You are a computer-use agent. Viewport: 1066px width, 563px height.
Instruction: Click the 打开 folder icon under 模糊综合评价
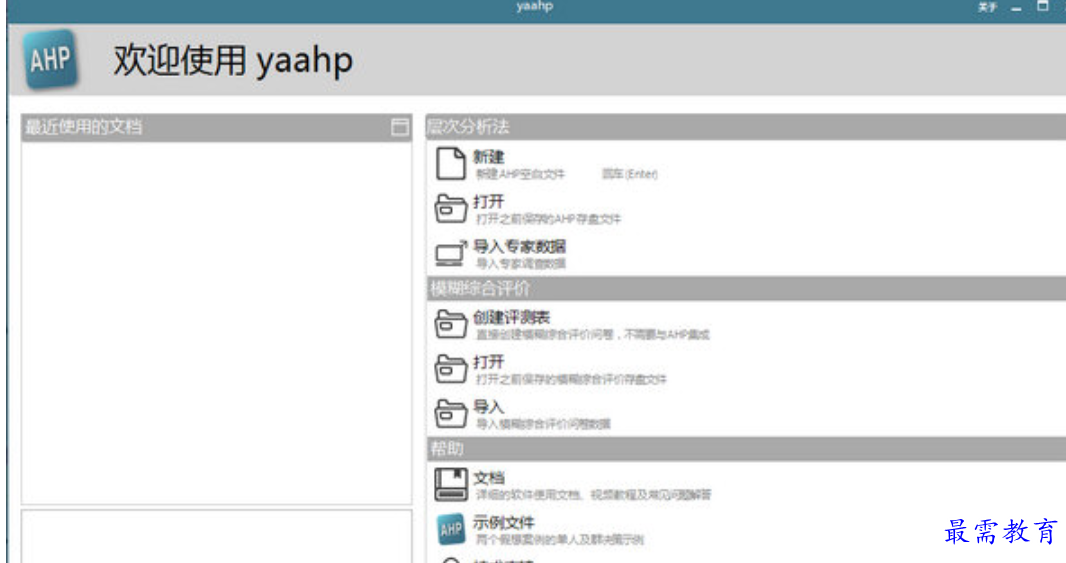pyautogui.click(x=450, y=369)
